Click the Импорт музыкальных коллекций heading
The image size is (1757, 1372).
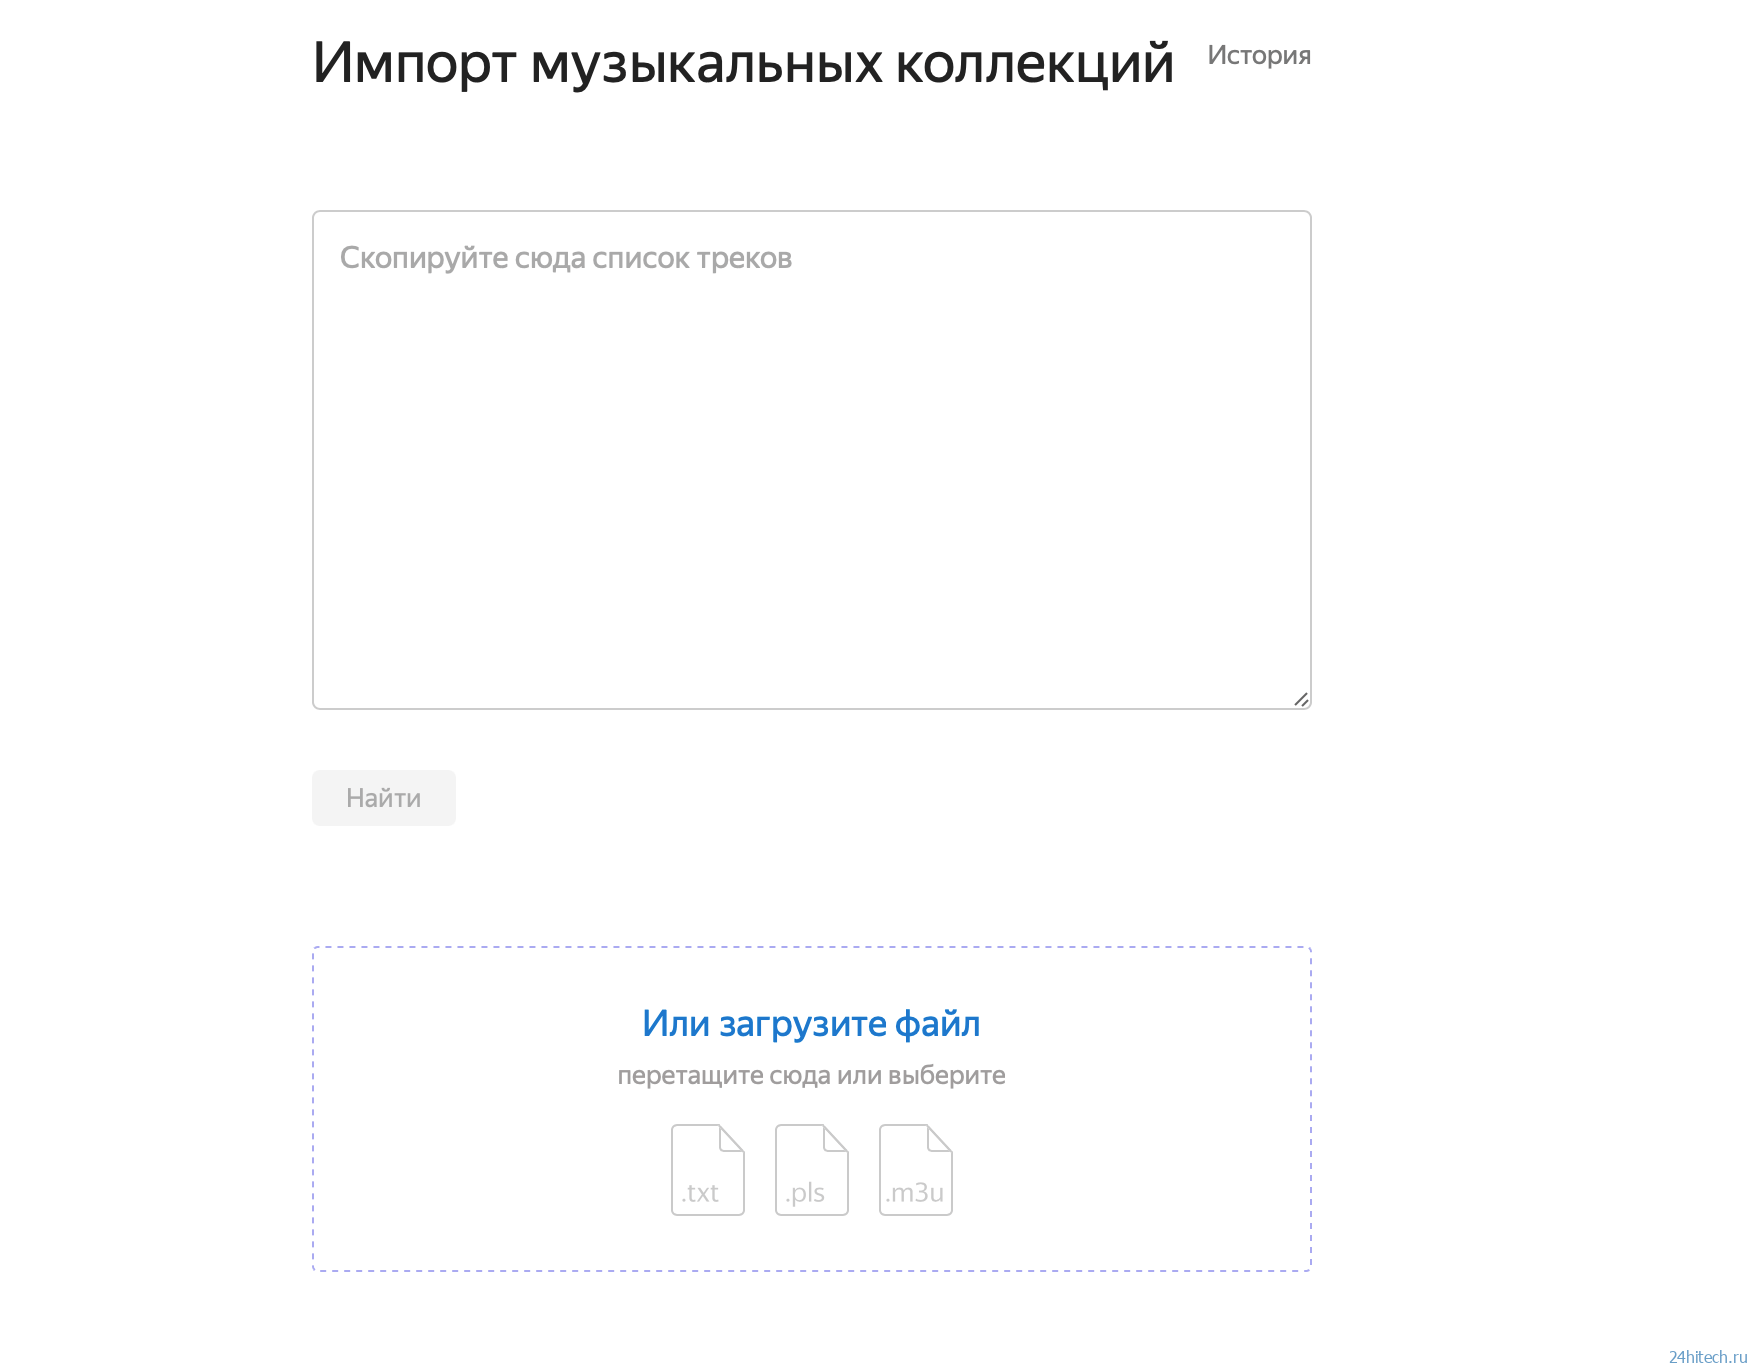[x=743, y=63]
